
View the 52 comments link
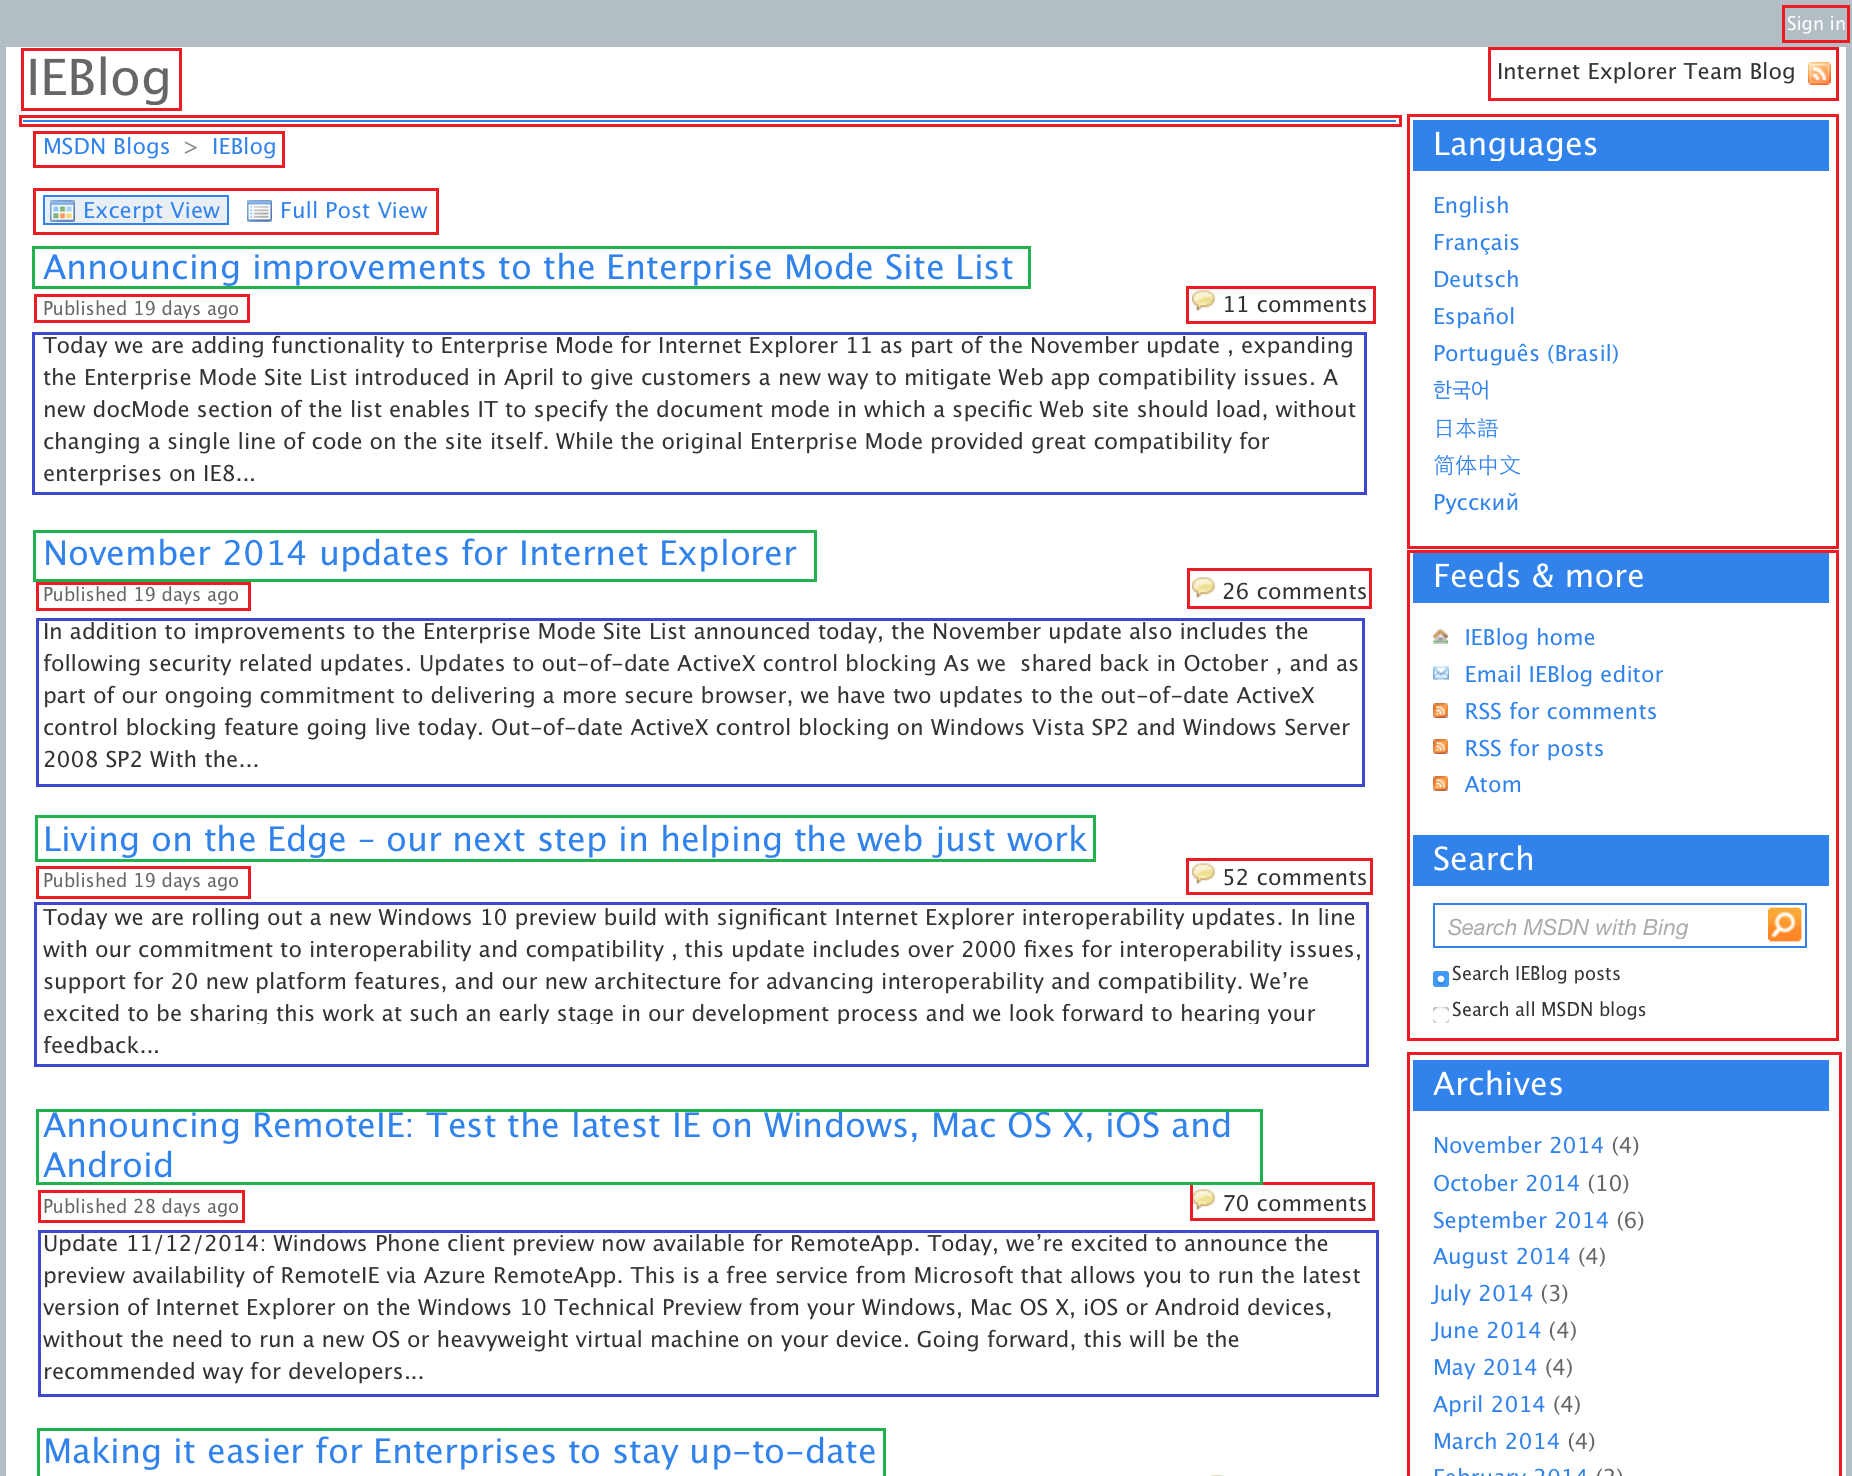point(1294,877)
